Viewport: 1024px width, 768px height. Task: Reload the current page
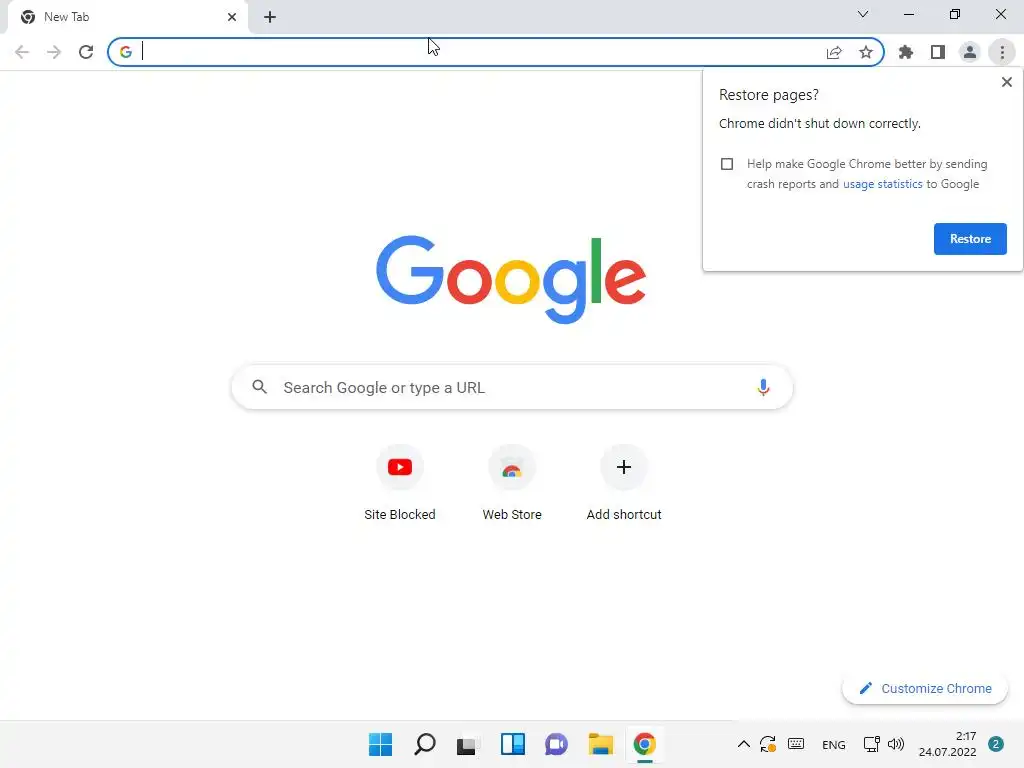pyautogui.click(x=86, y=52)
